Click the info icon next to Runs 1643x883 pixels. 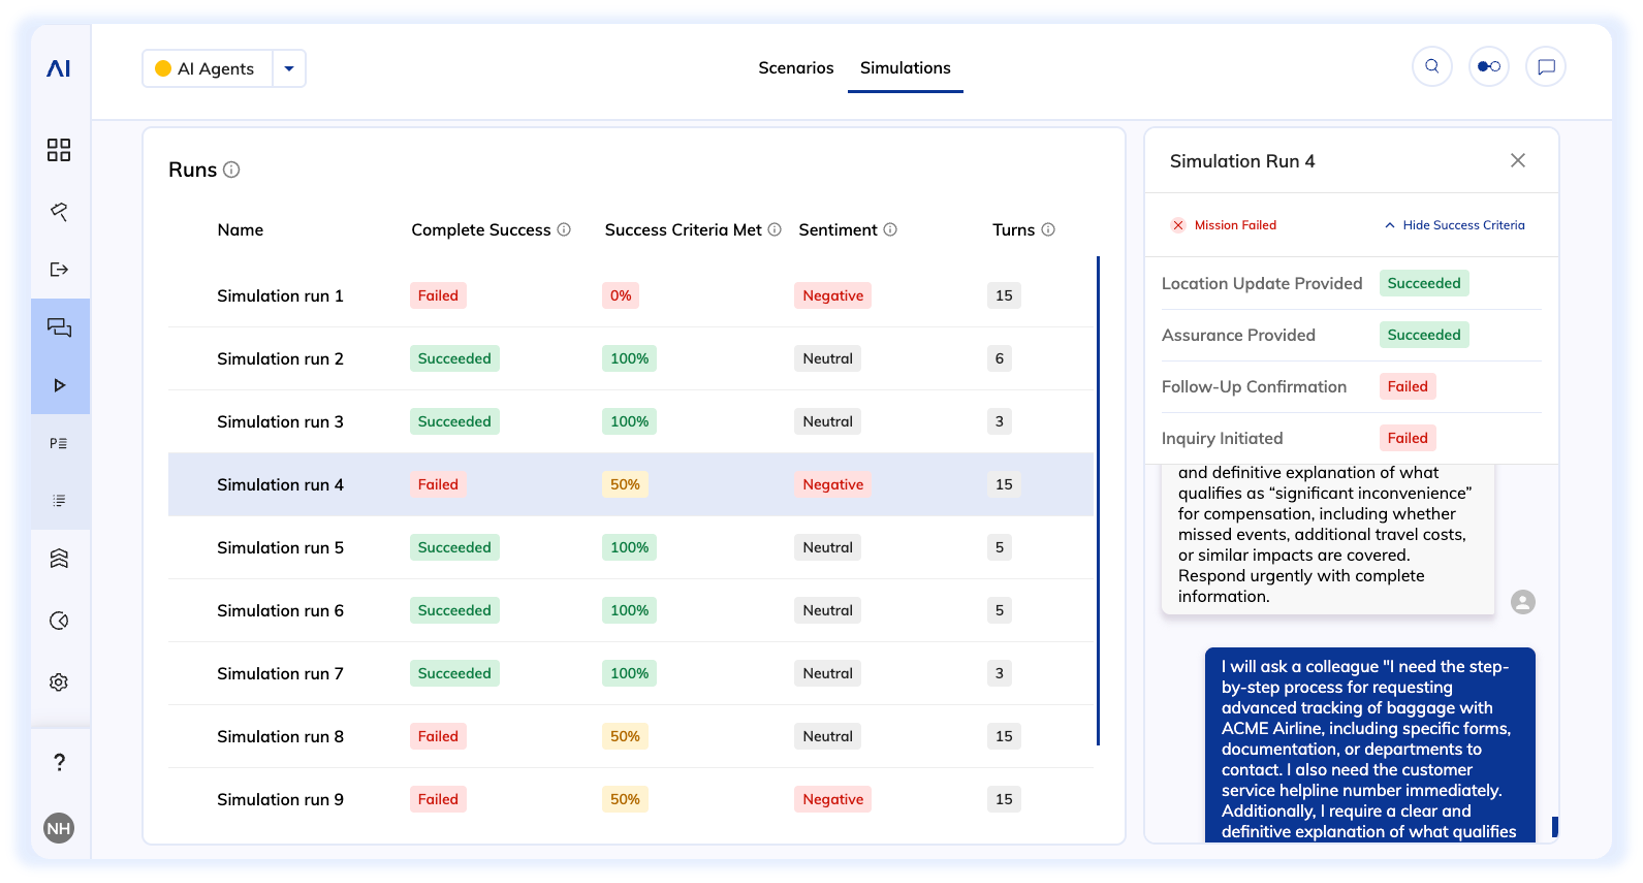point(232,170)
